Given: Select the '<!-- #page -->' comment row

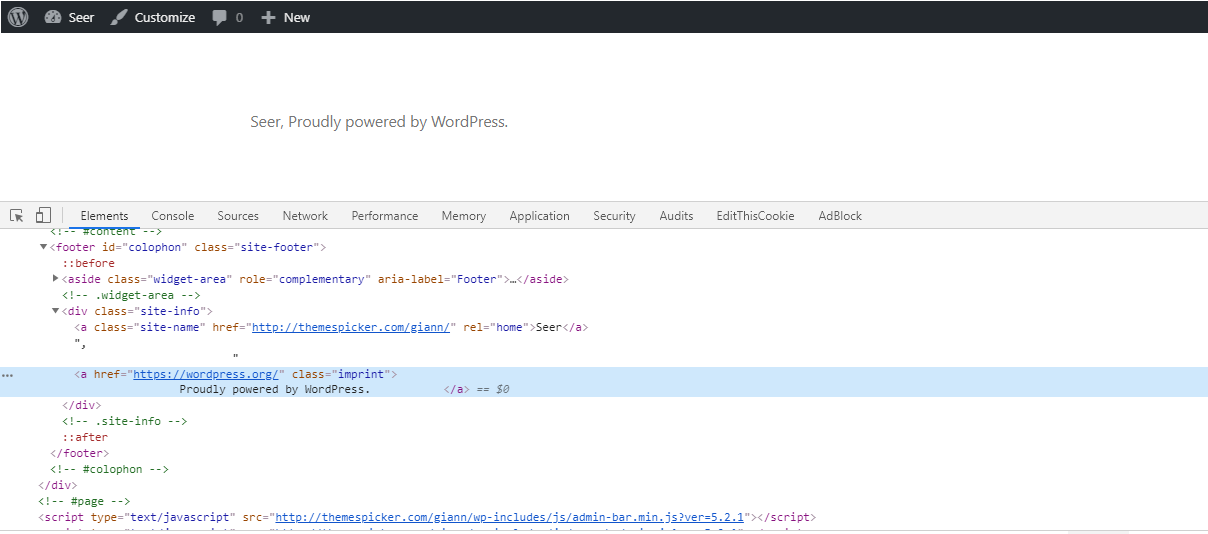Looking at the screenshot, I should 84,501.
